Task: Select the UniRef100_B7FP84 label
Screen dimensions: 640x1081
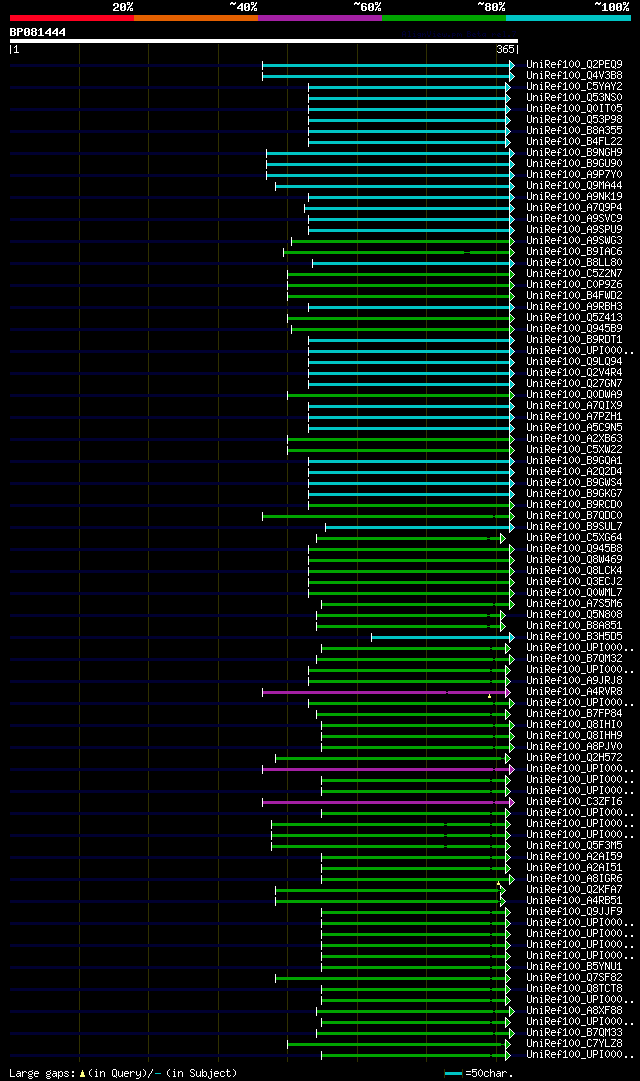Action: click(x=574, y=714)
